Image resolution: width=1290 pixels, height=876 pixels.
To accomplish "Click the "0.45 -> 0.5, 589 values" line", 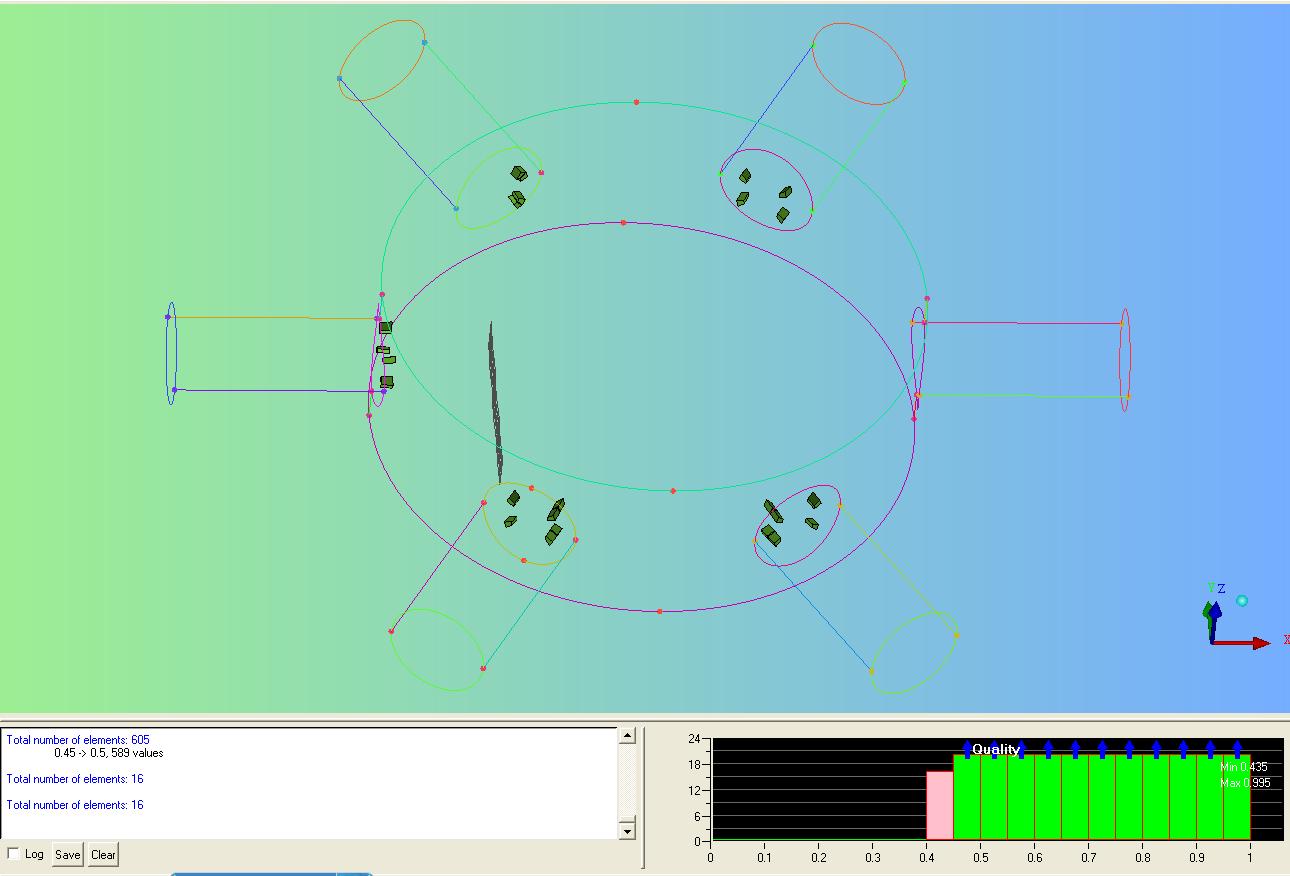I will click(x=108, y=753).
